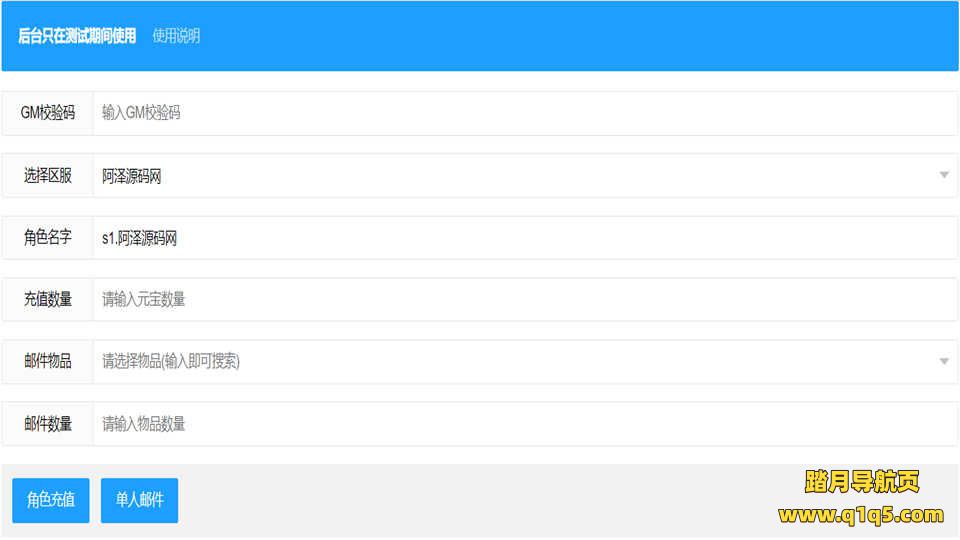Click the 踏月导航页 watermark text
Screen dimensions: 960x540
click(861, 482)
